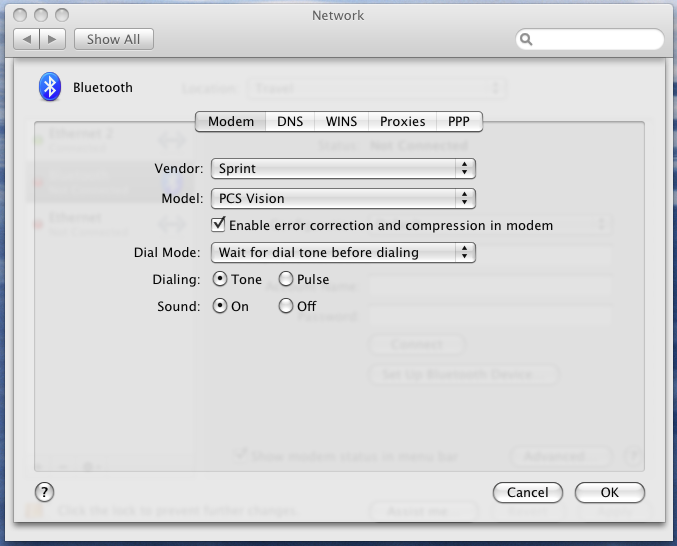Turn modem sound Off

coord(286,306)
